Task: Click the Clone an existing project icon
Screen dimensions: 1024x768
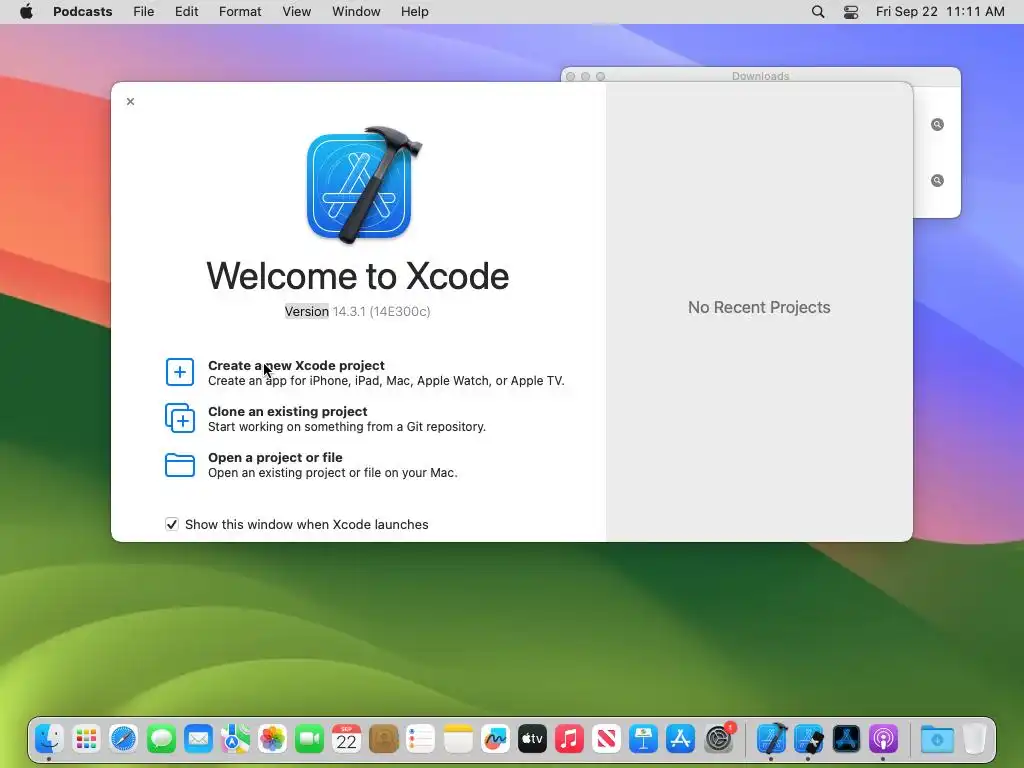Action: [180, 418]
